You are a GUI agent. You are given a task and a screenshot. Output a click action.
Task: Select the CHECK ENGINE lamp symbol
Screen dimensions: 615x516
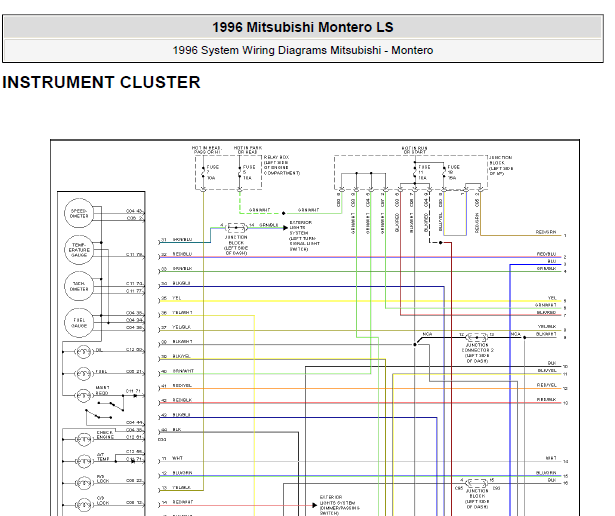[x=83, y=439]
